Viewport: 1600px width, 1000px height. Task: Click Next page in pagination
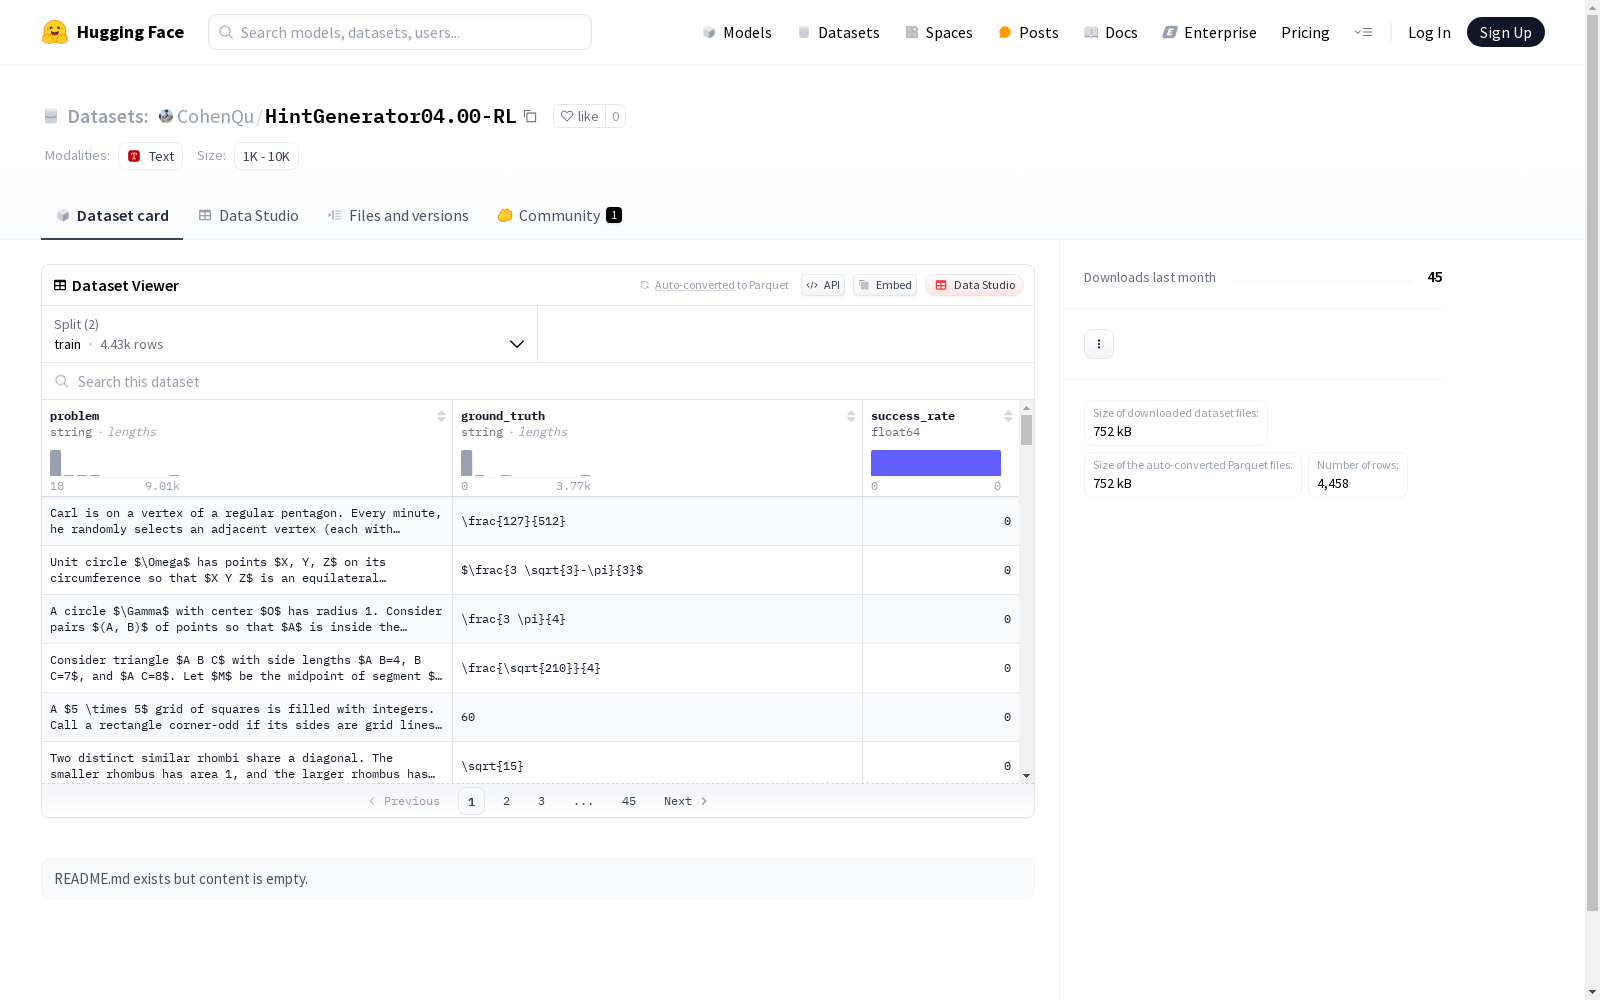[686, 801]
